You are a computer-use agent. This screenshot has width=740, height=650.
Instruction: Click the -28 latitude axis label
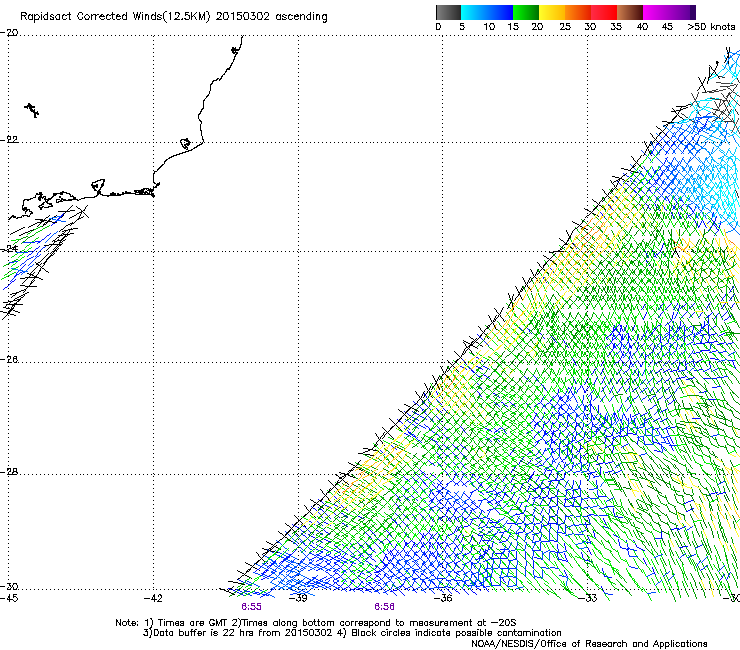click(x=9, y=472)
